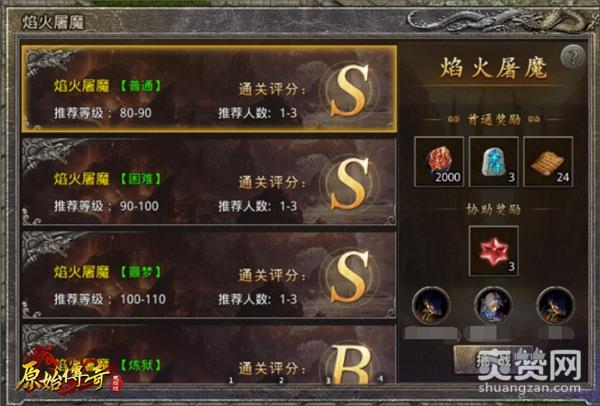Inspect the red star assist reward icon
The height and width of the screenshot is (406, 600).
click(494, 251)
